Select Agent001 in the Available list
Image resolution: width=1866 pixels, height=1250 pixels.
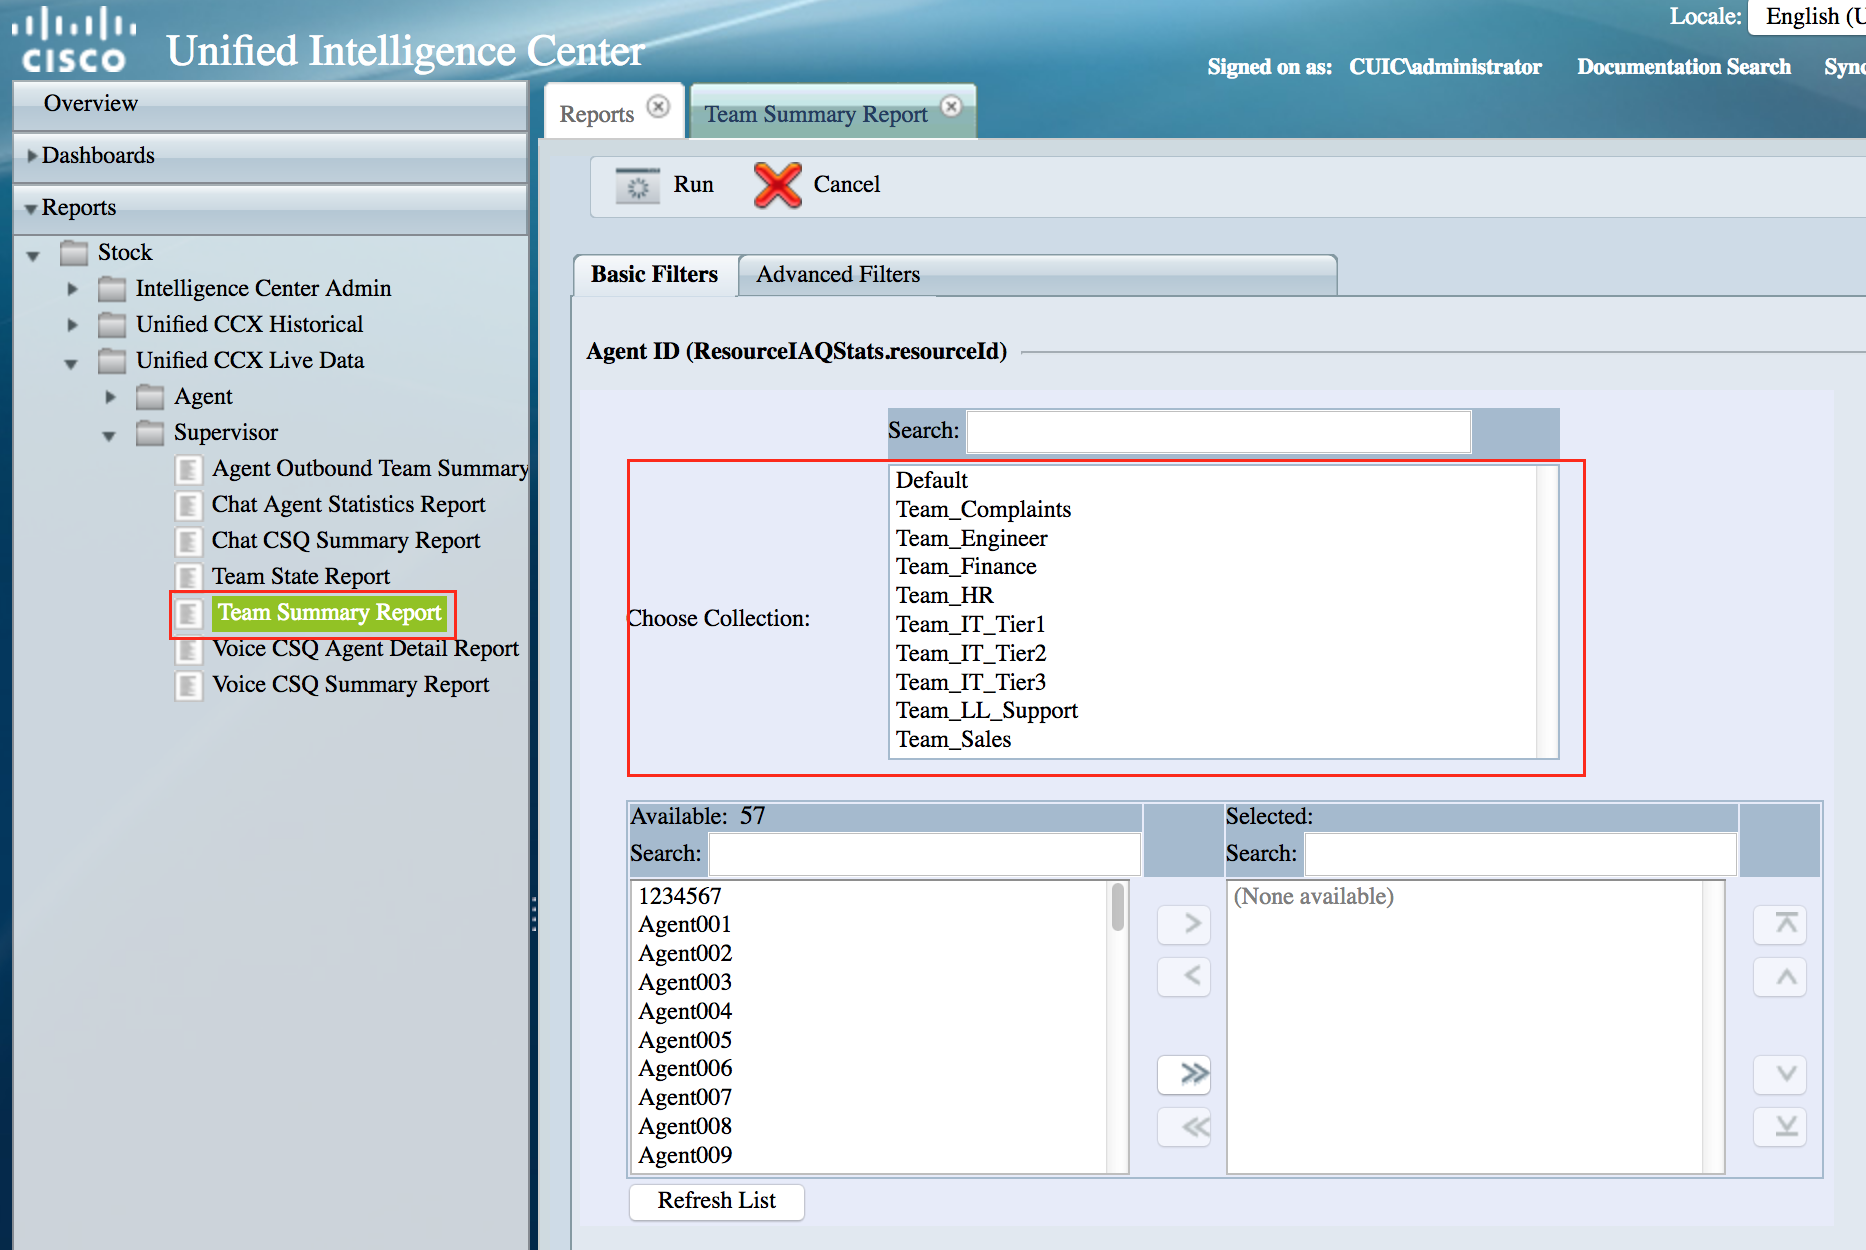(x=685, y=925)
